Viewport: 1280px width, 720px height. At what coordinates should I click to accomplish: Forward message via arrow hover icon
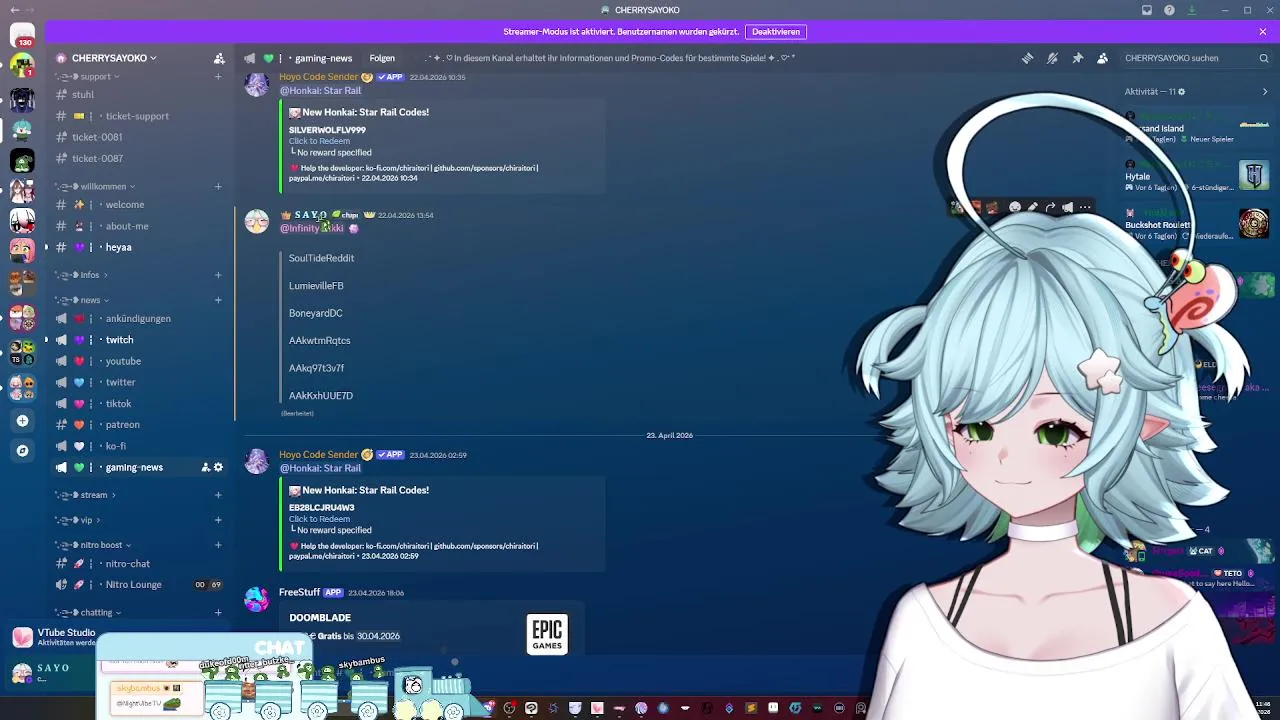1050,208
